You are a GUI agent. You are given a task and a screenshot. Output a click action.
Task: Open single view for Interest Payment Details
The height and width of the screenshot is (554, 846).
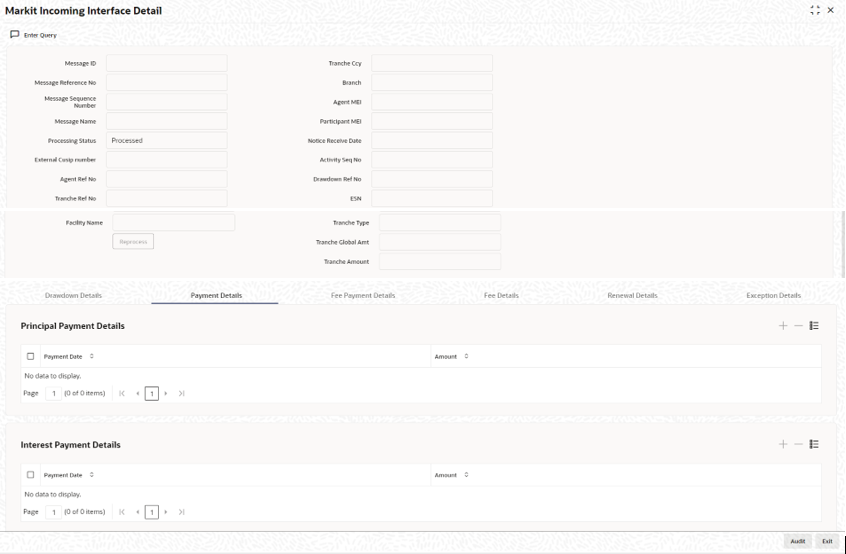coord(814,444)
